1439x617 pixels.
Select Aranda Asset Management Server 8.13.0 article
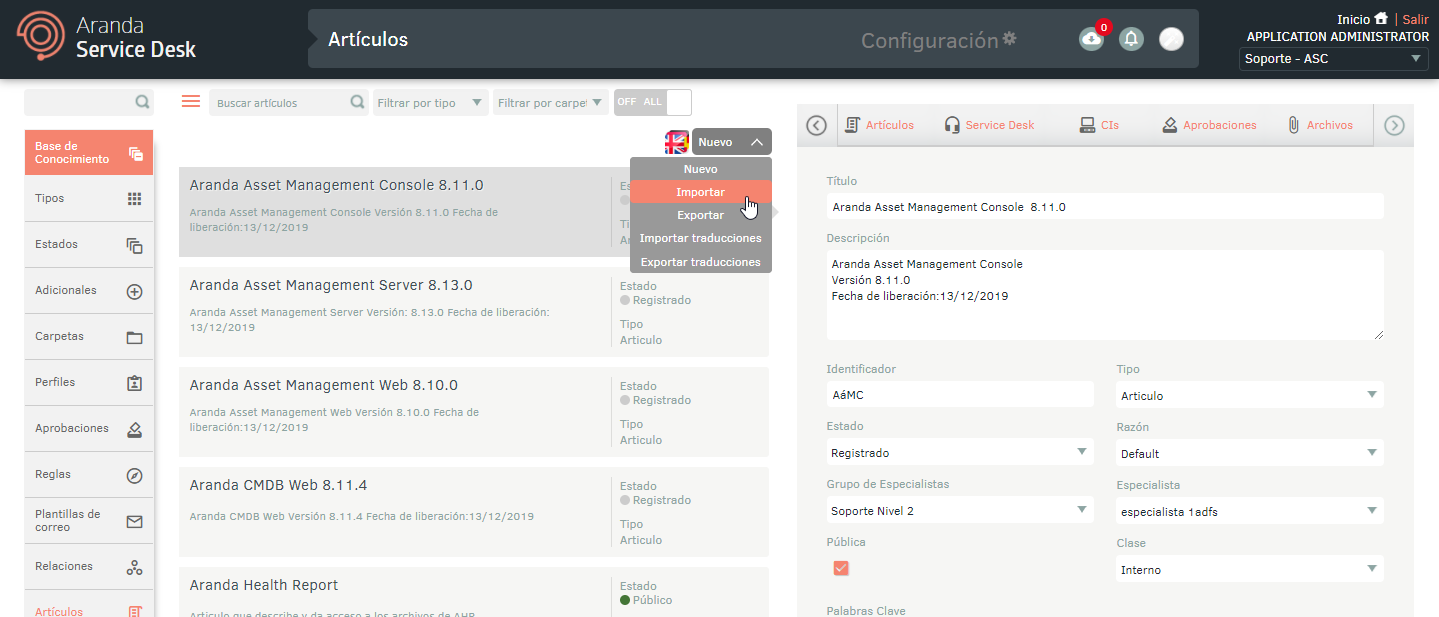coord(474,312)
